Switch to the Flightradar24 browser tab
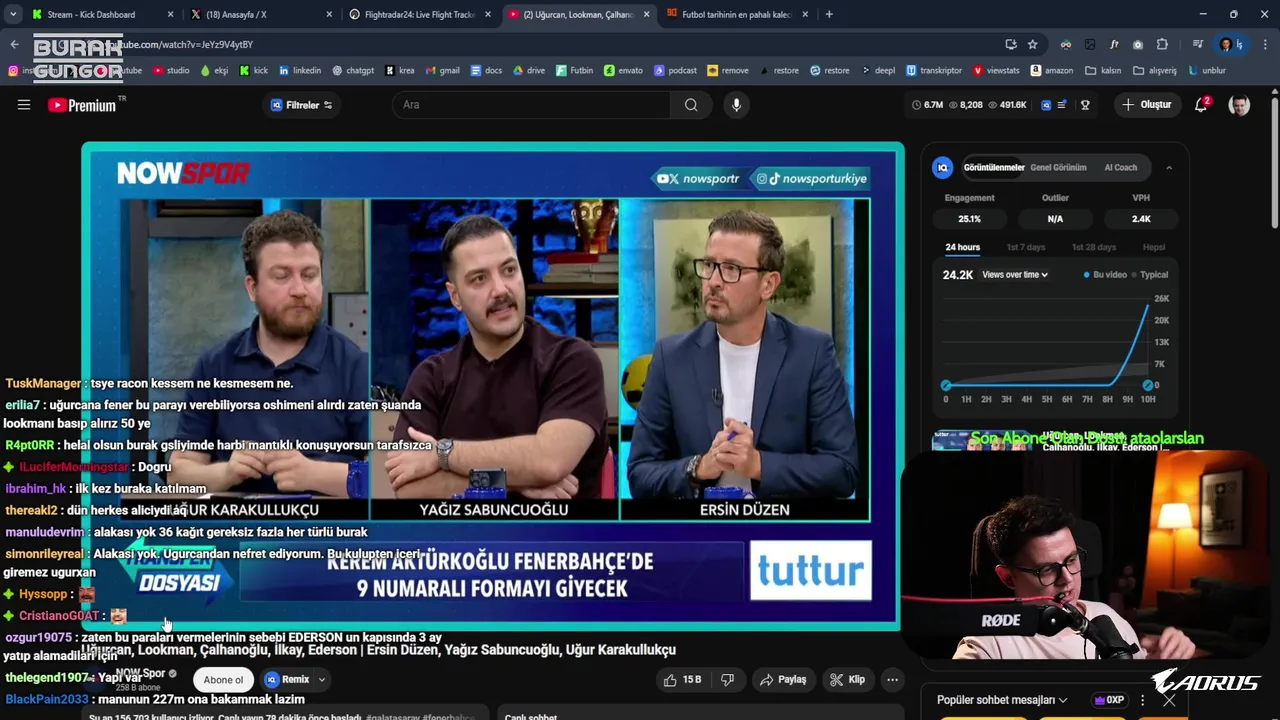 point(420,14)
